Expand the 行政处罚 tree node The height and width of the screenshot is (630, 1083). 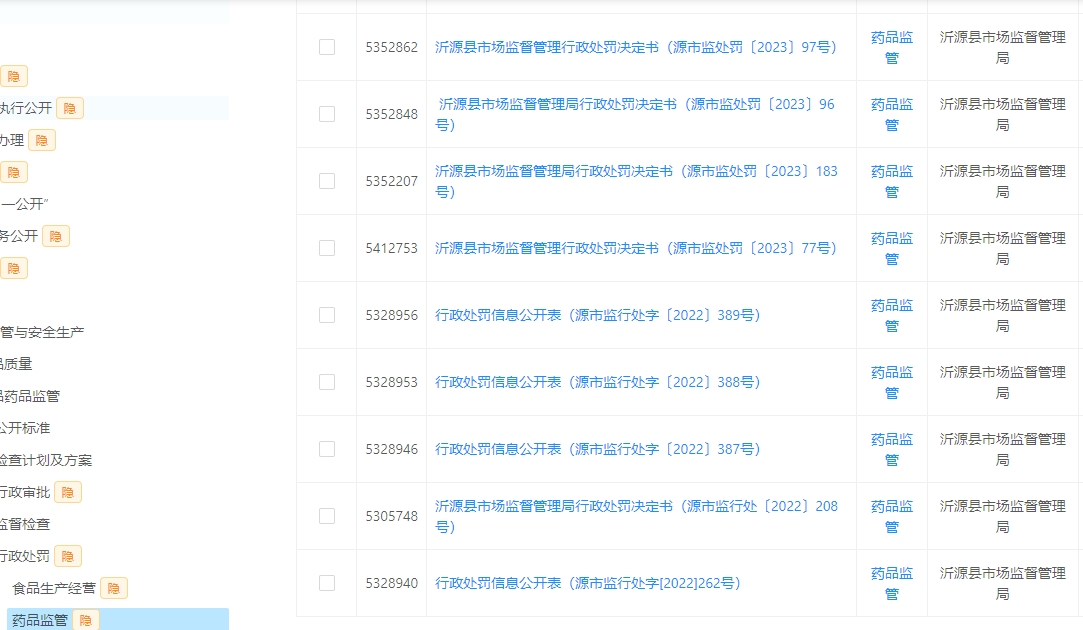(24, 556)
